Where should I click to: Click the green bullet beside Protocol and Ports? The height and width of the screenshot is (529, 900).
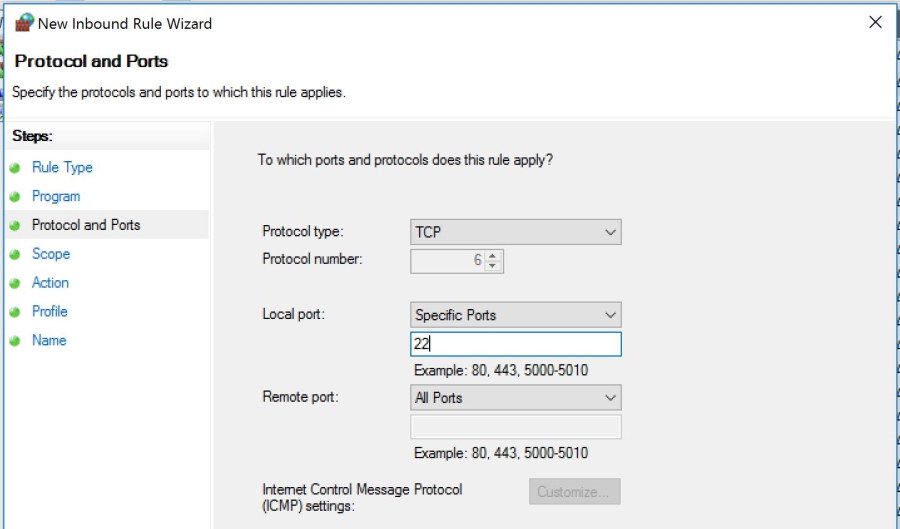[15, 225]
